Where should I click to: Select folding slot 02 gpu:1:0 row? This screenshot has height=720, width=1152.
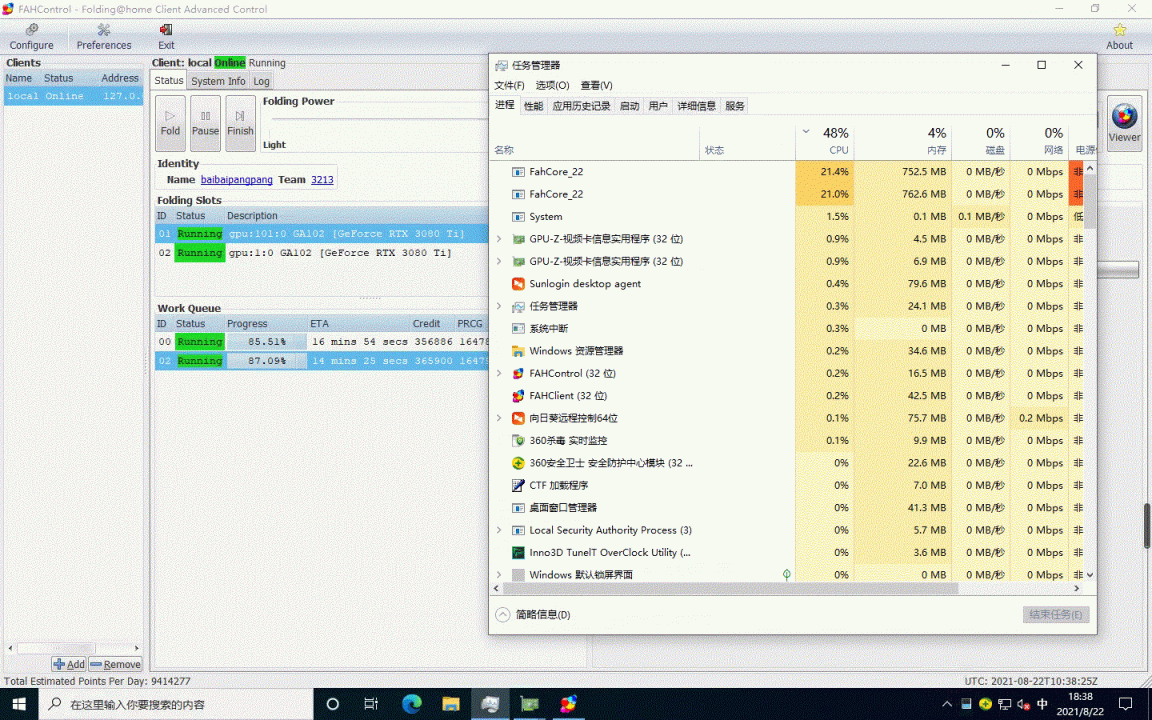click(321, 253)
